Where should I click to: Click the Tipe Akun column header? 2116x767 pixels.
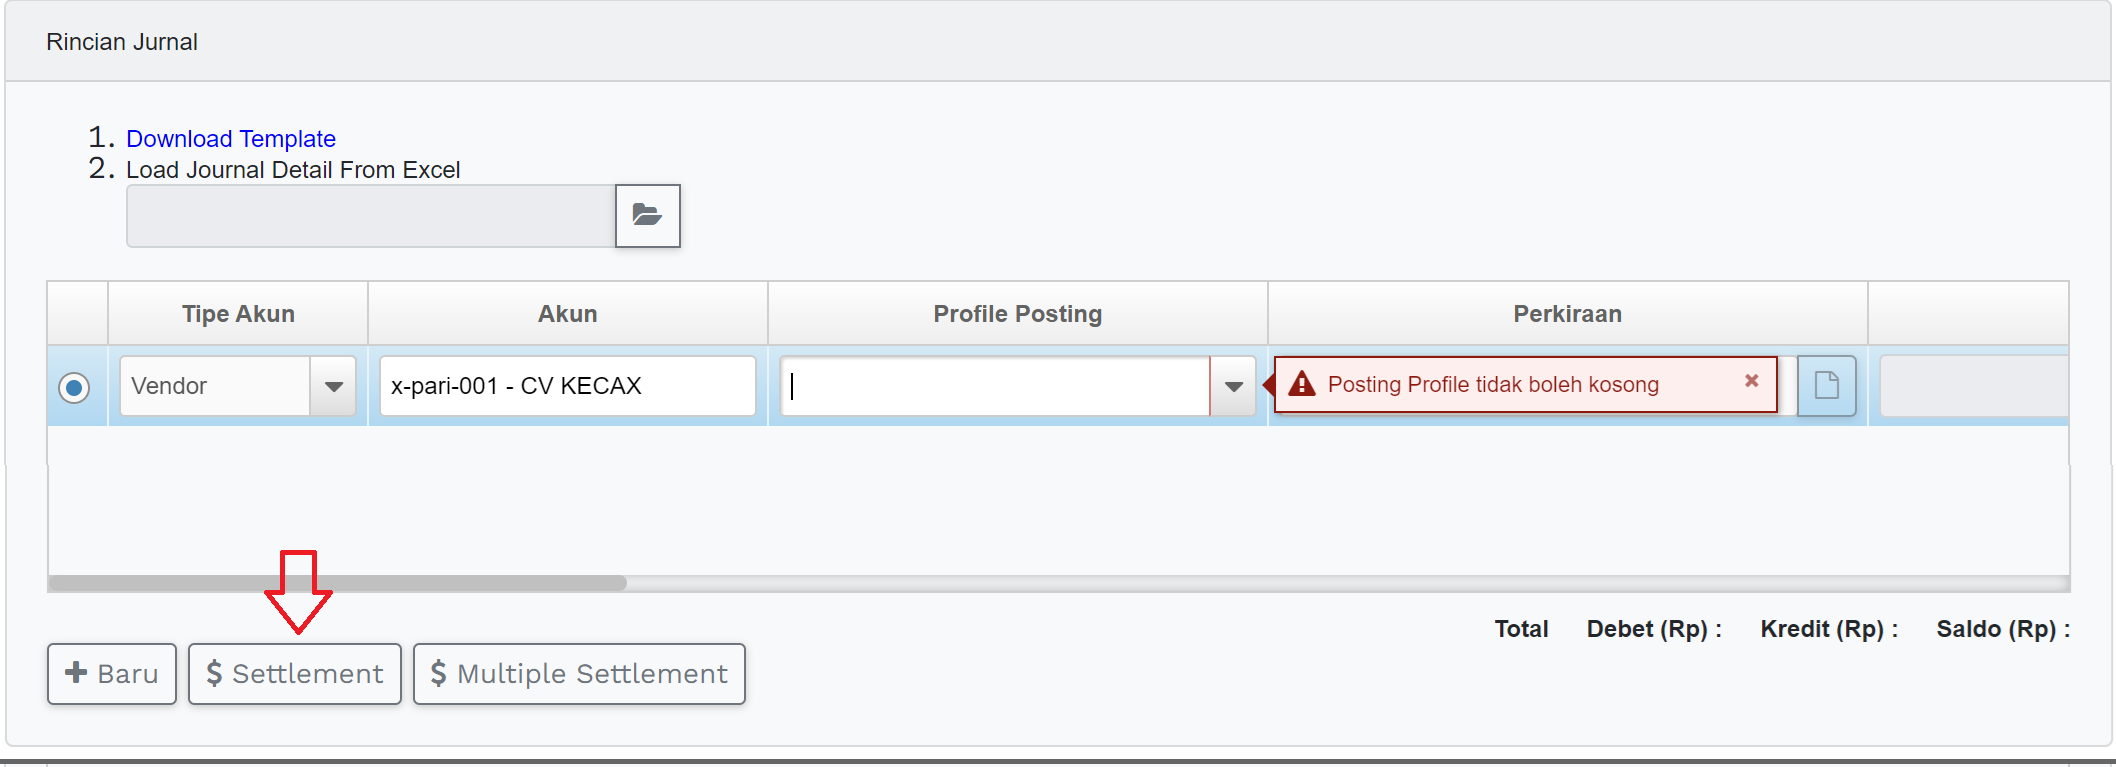point(238,314)
